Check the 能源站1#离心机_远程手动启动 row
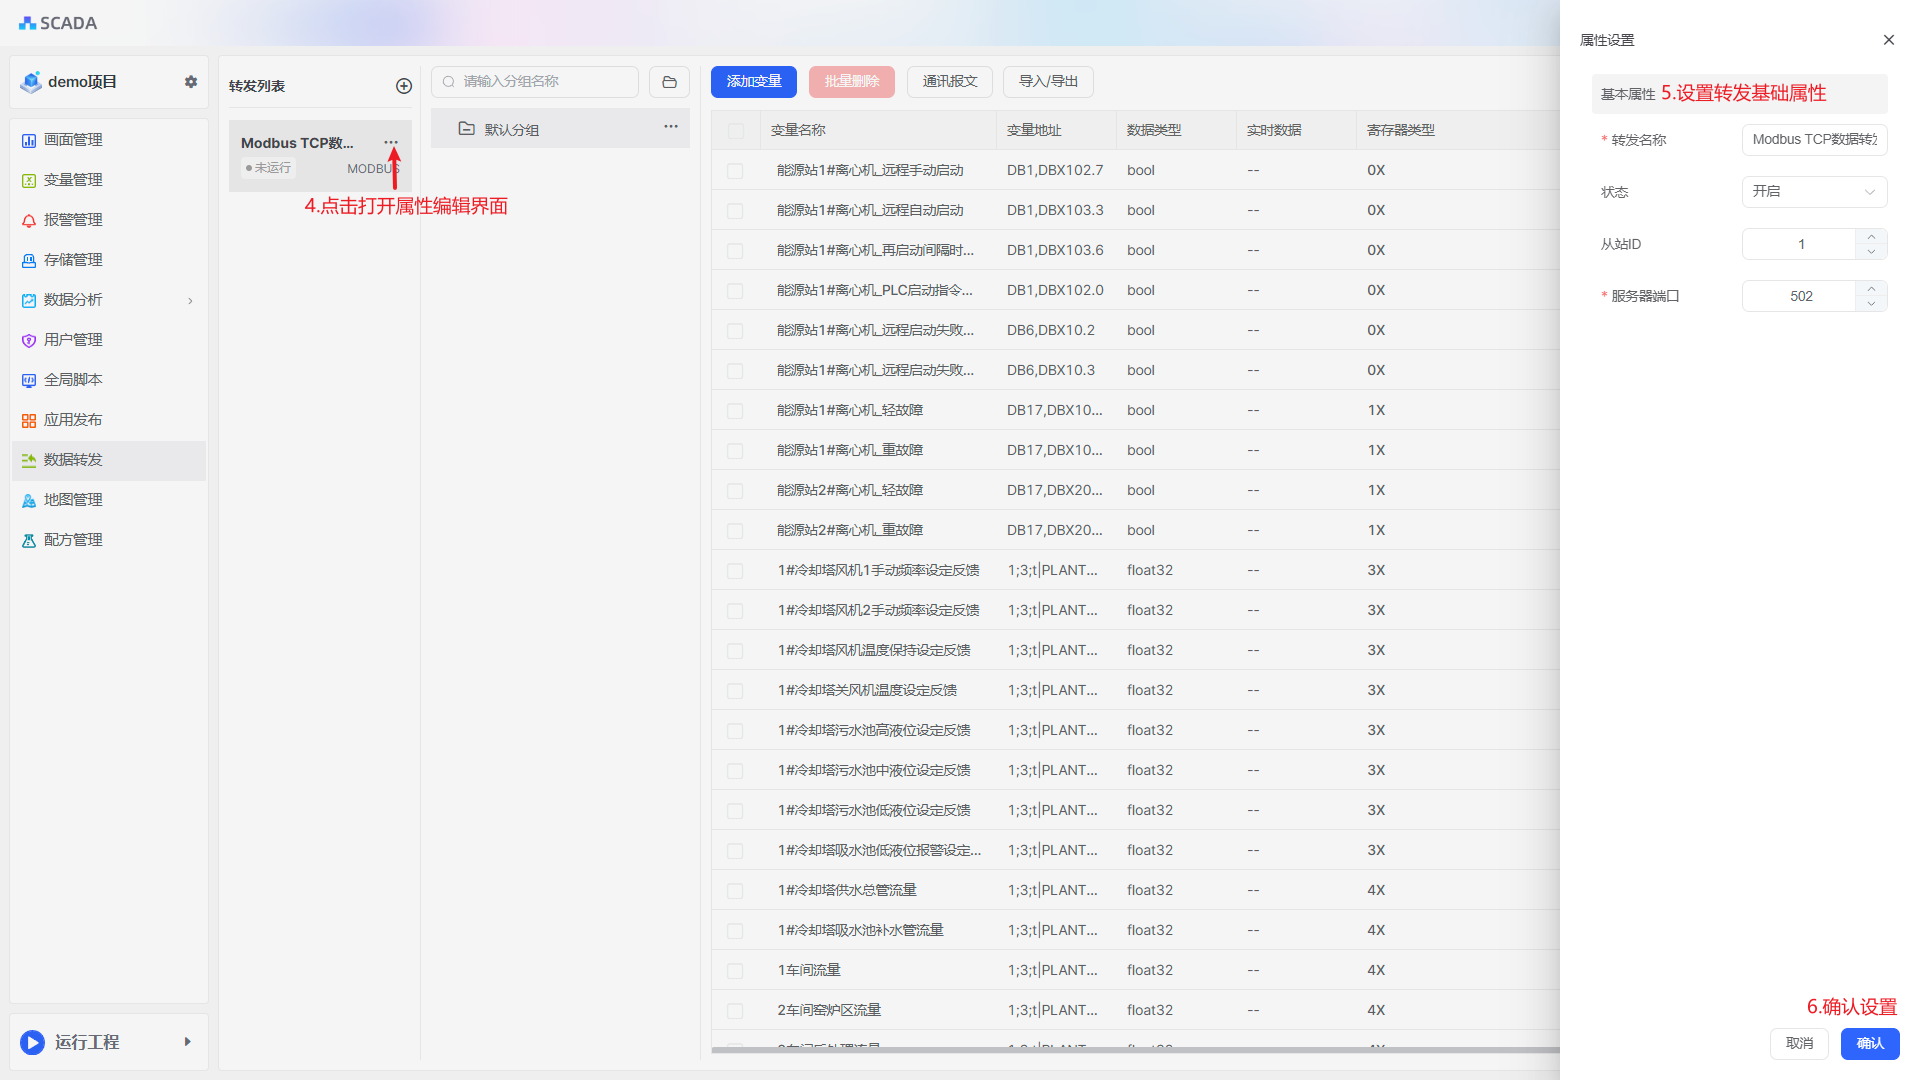 [736, 171]
